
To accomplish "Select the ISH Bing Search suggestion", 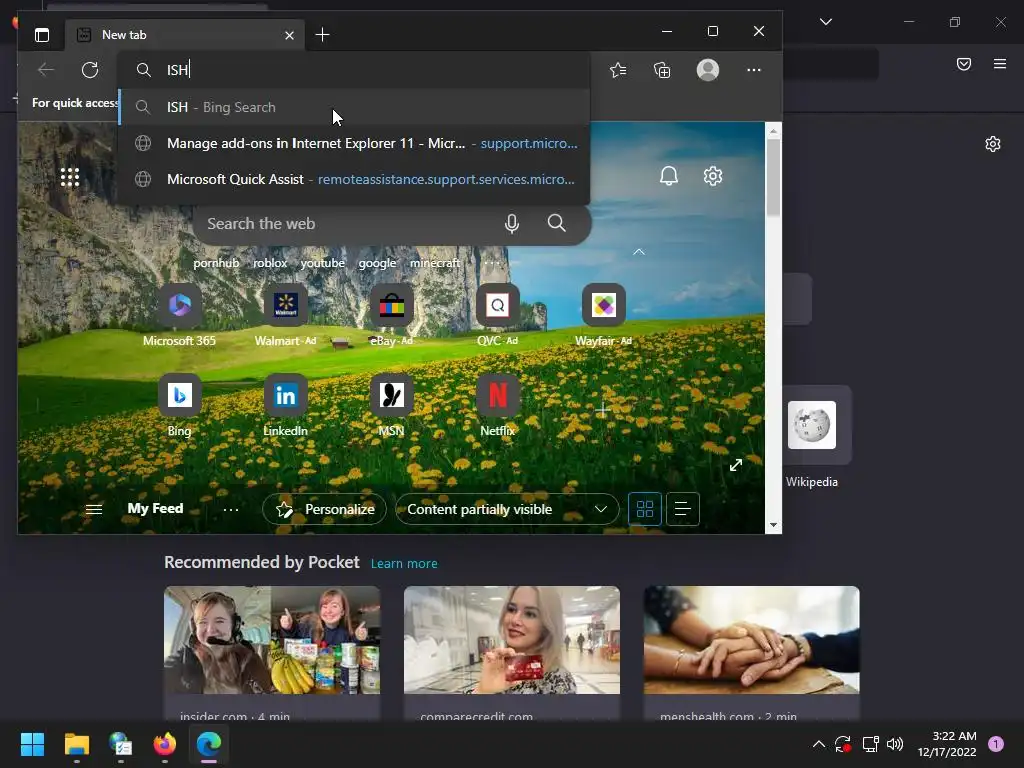I will click(354, 107).
